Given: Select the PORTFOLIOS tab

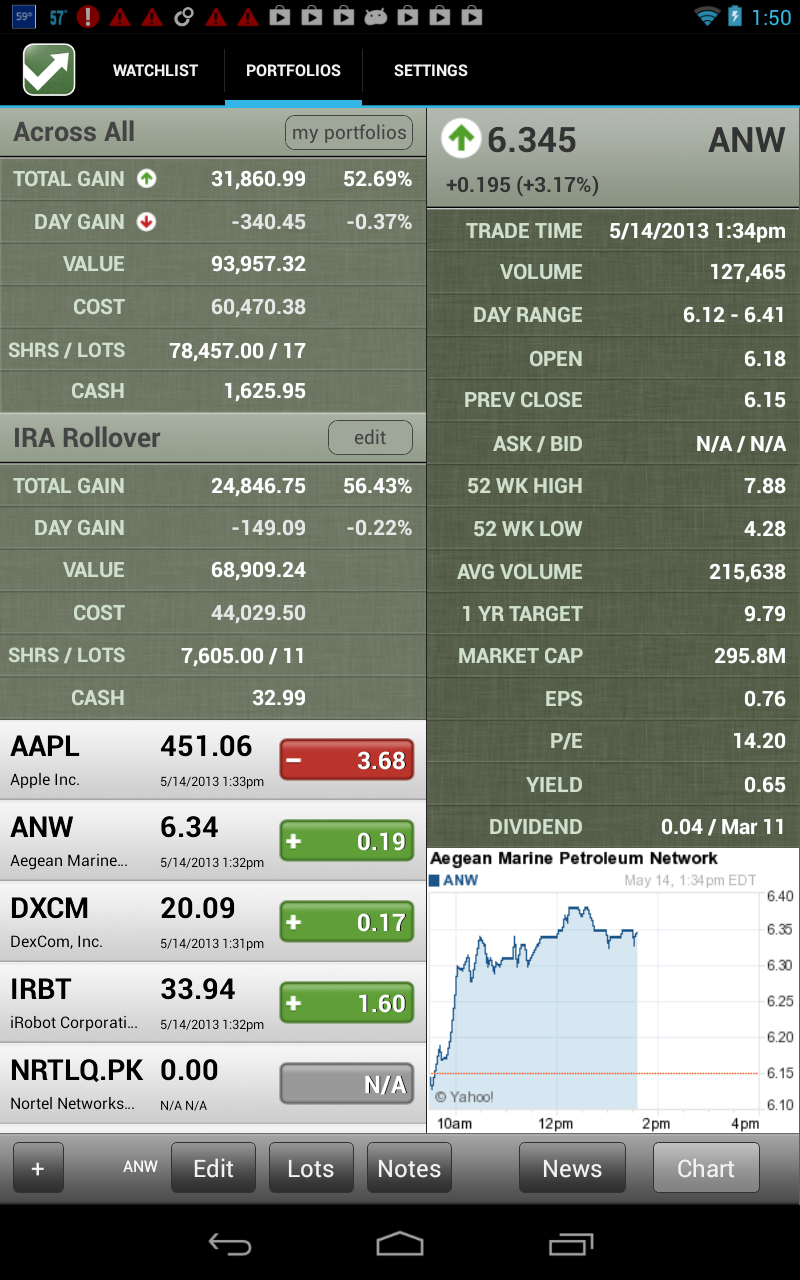Looking at the screenshot, I should [x=292, y=70].
